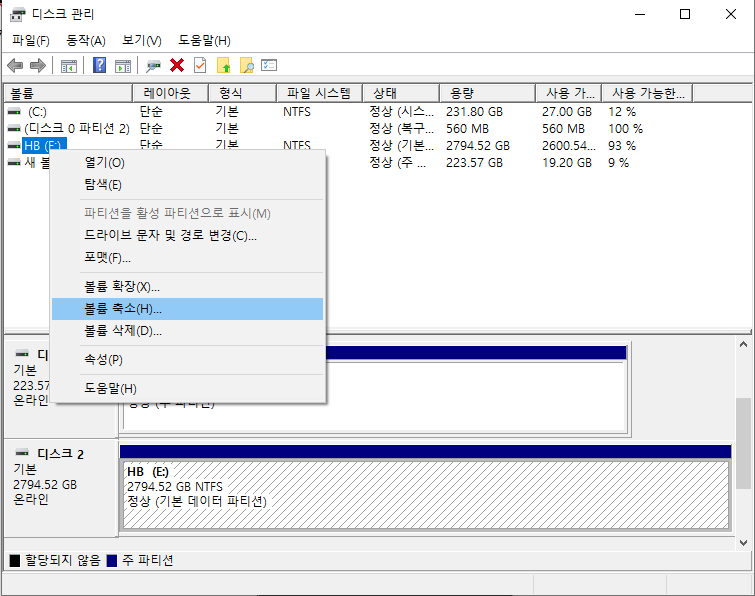Click the 2794.52 GB capacity cell in list
Screen dimensions: 755x596
[478, 145]
